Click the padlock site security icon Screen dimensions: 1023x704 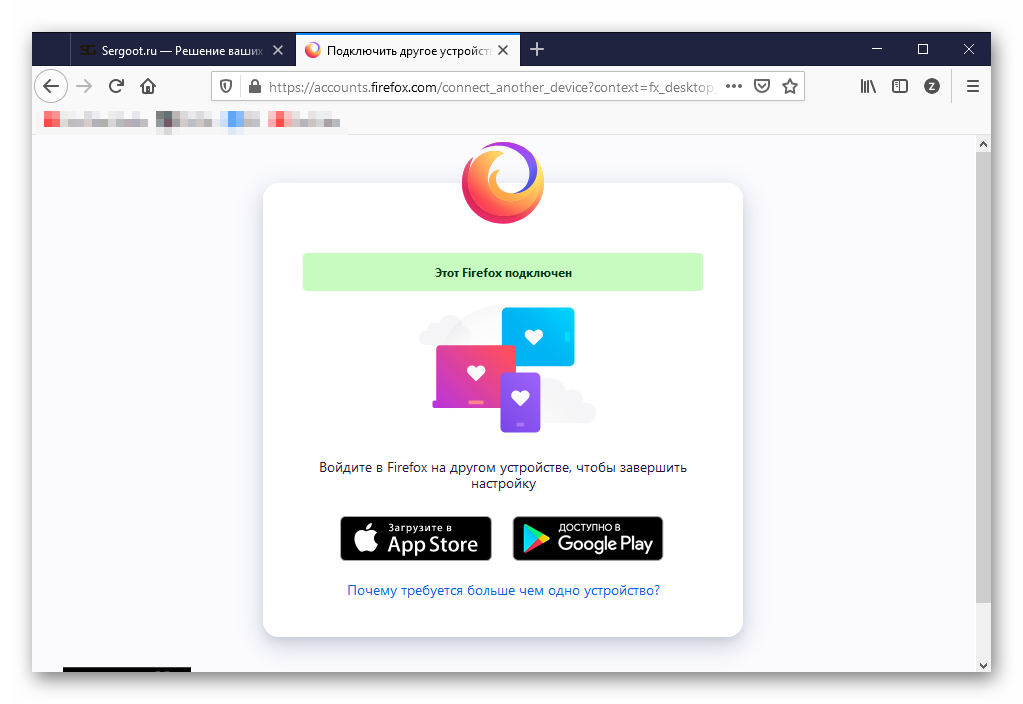[254, 87]
